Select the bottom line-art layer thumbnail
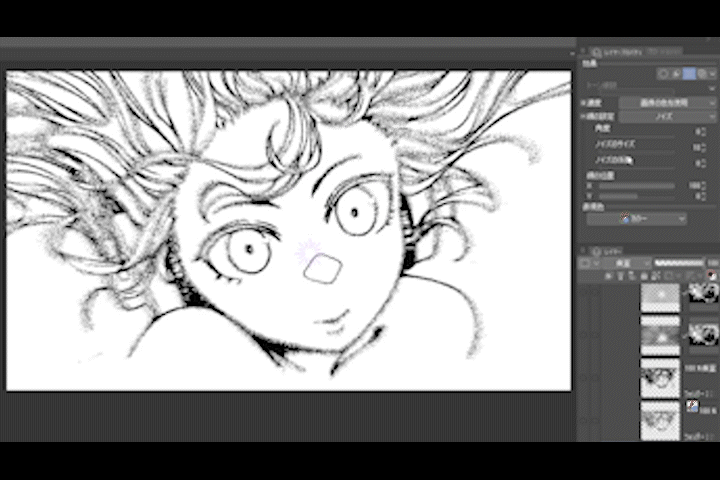Viewport: 720px width, 480px height. (660, 421)
